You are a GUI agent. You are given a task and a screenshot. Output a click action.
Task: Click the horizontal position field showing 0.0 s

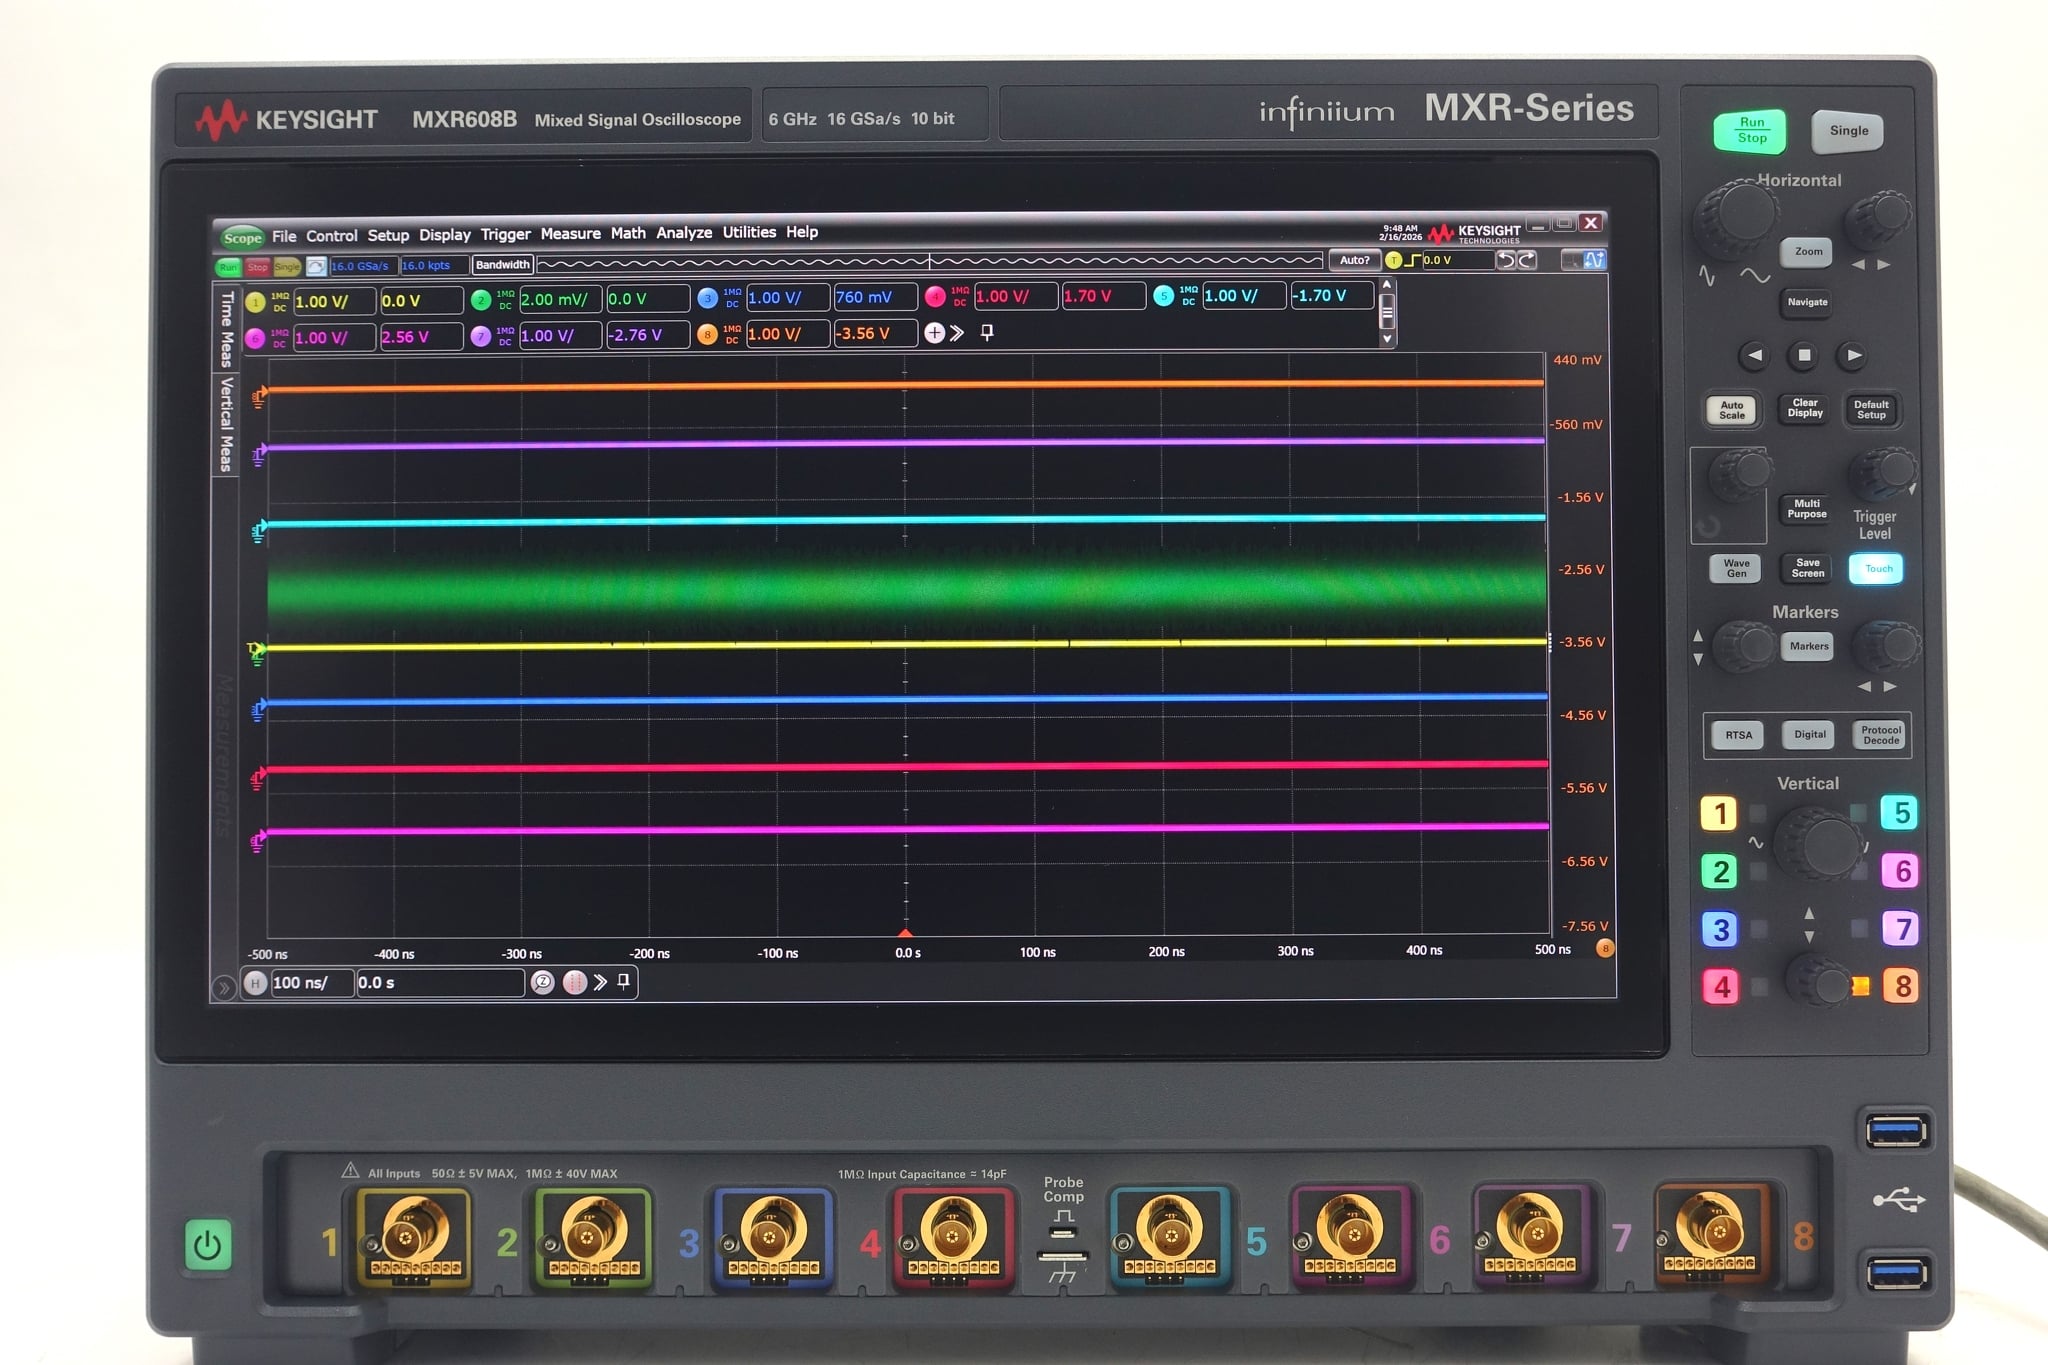440,982
